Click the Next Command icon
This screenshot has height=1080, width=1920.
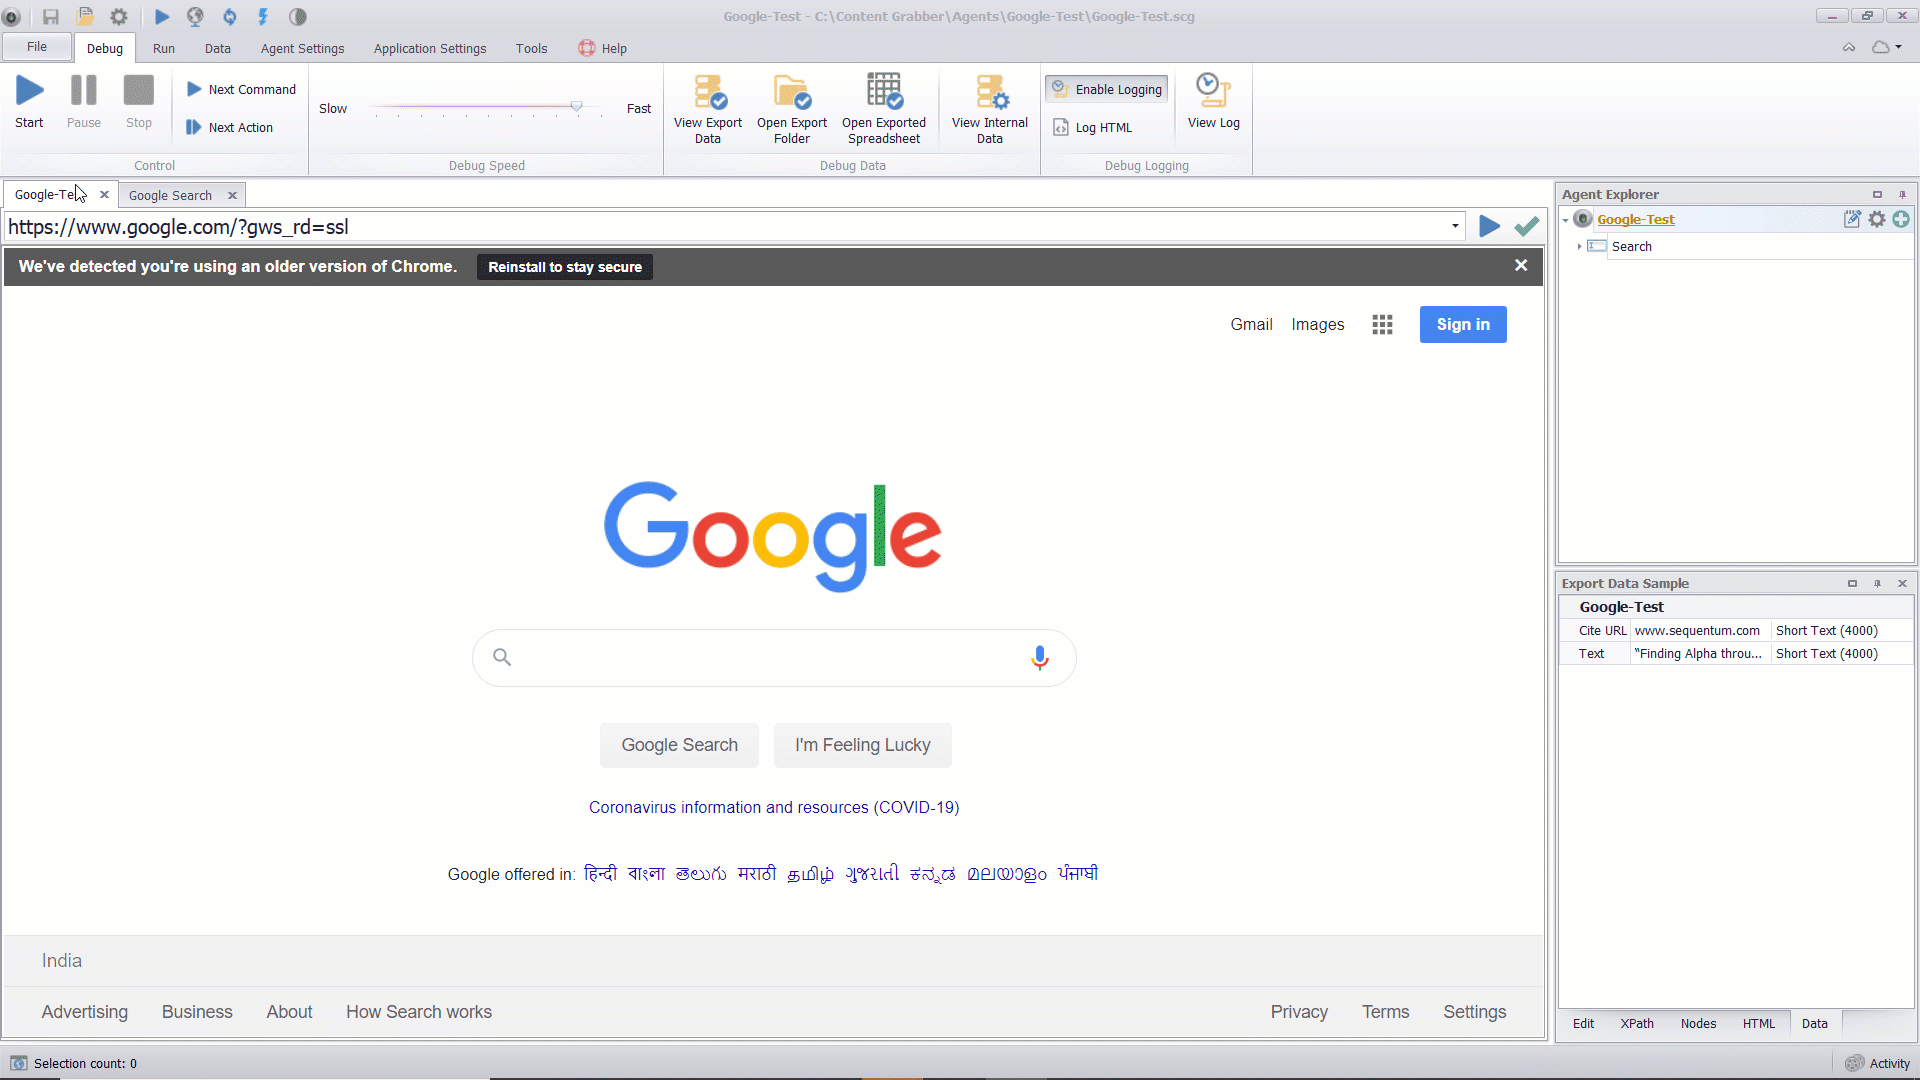195,90
